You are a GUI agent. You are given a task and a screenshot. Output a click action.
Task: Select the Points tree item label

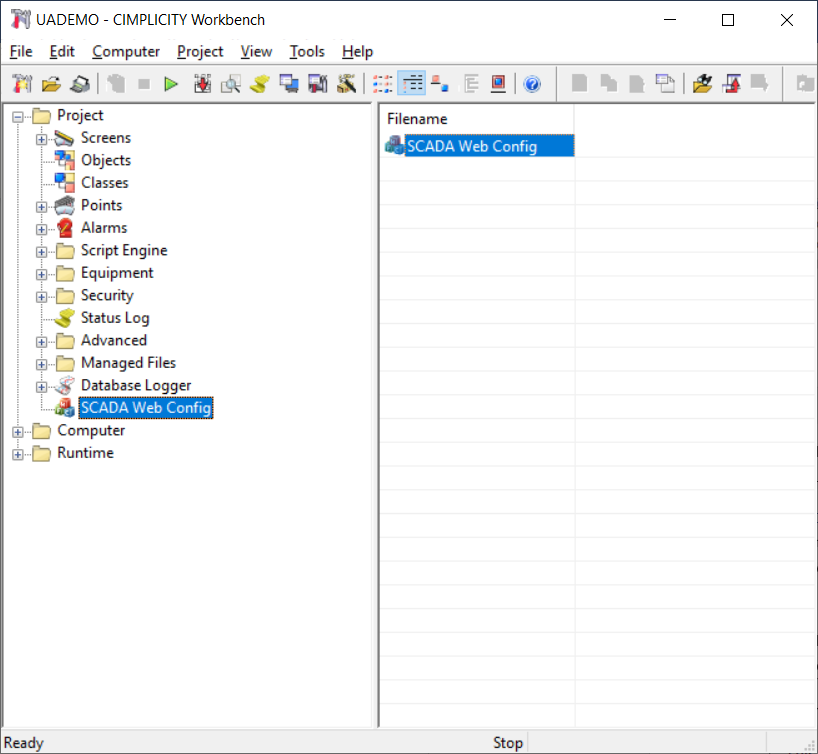(x=101, y=205)
